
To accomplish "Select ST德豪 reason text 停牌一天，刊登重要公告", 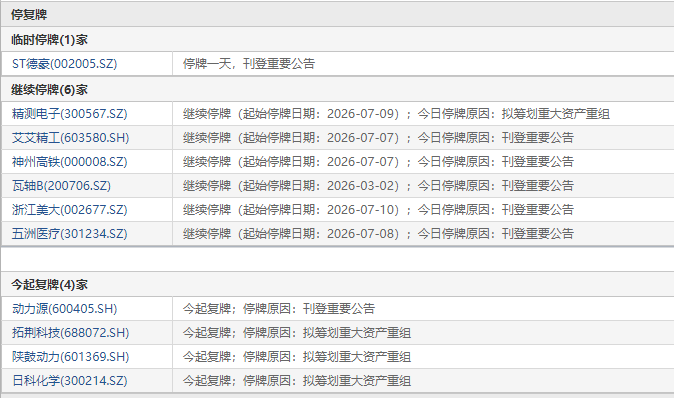I will click(x=249, y=64).
